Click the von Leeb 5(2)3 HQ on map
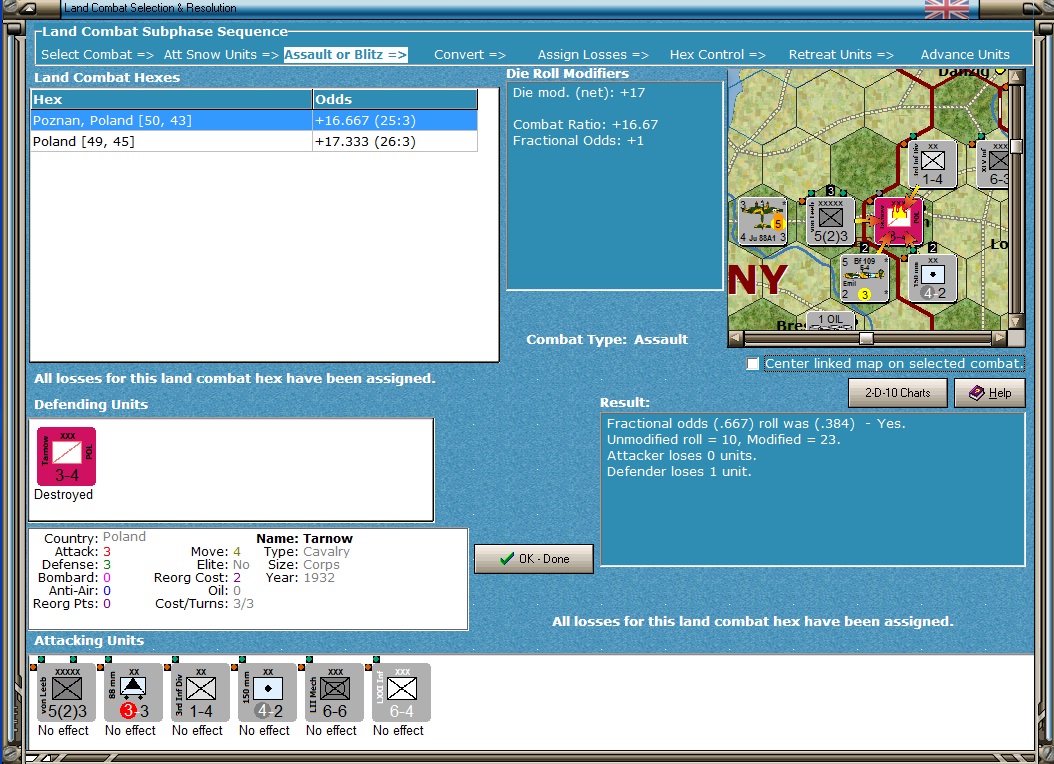The height and width of the screenshot is (764, 1054). (830, 221)
